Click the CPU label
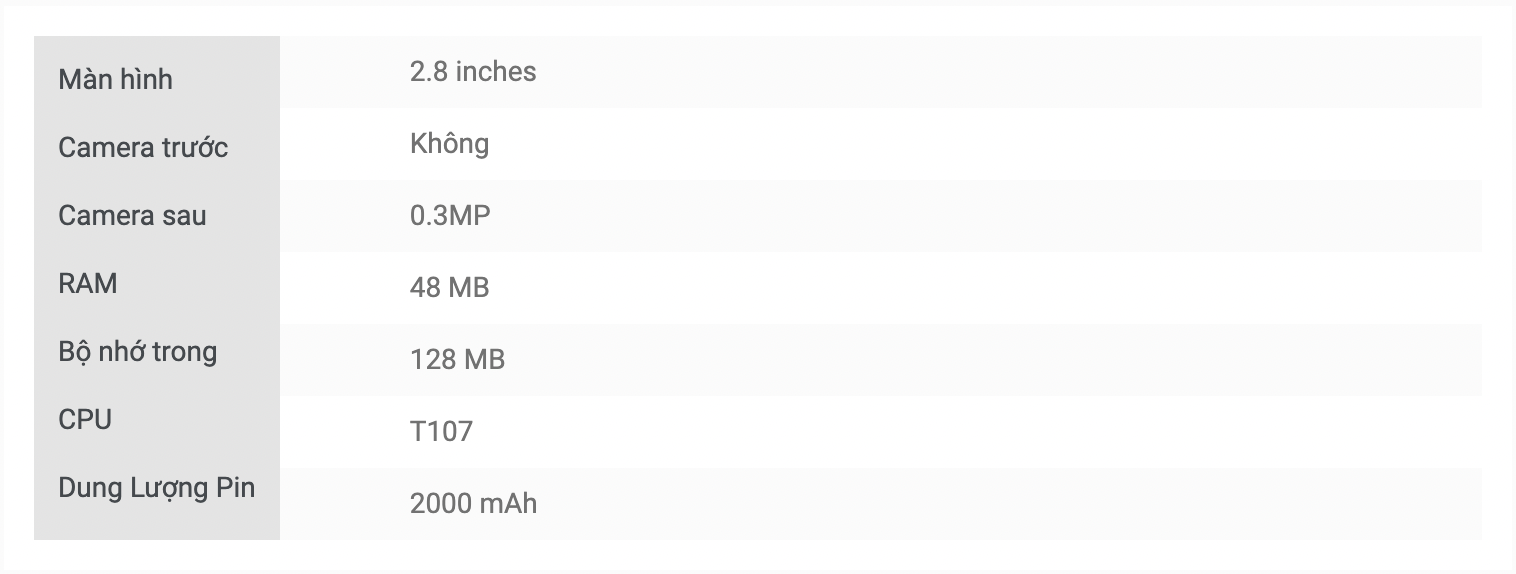Viewport: 1516px width, 574px height. (85, 419)
